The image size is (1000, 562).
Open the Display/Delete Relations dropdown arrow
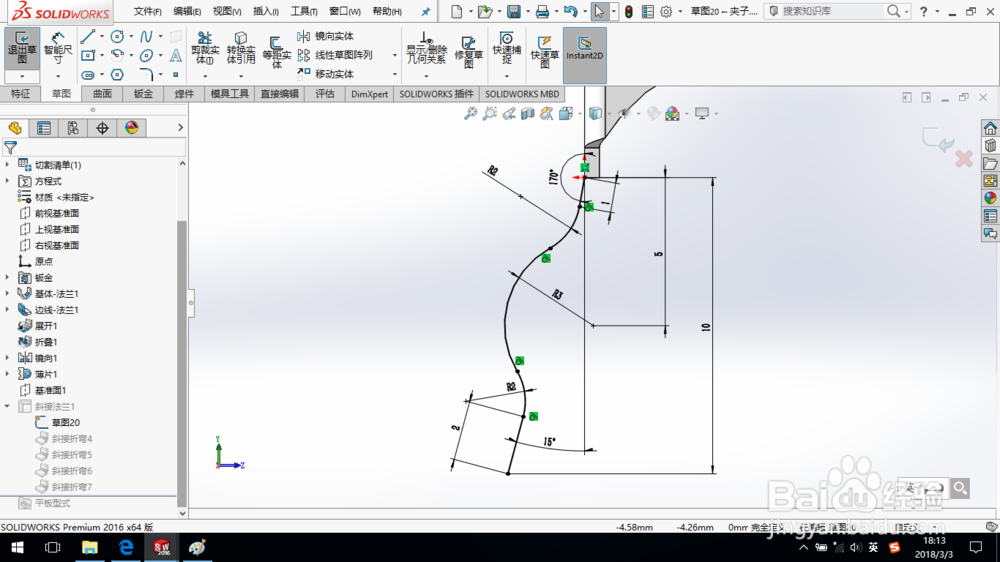pyautogui.click(x=426, y=77)
